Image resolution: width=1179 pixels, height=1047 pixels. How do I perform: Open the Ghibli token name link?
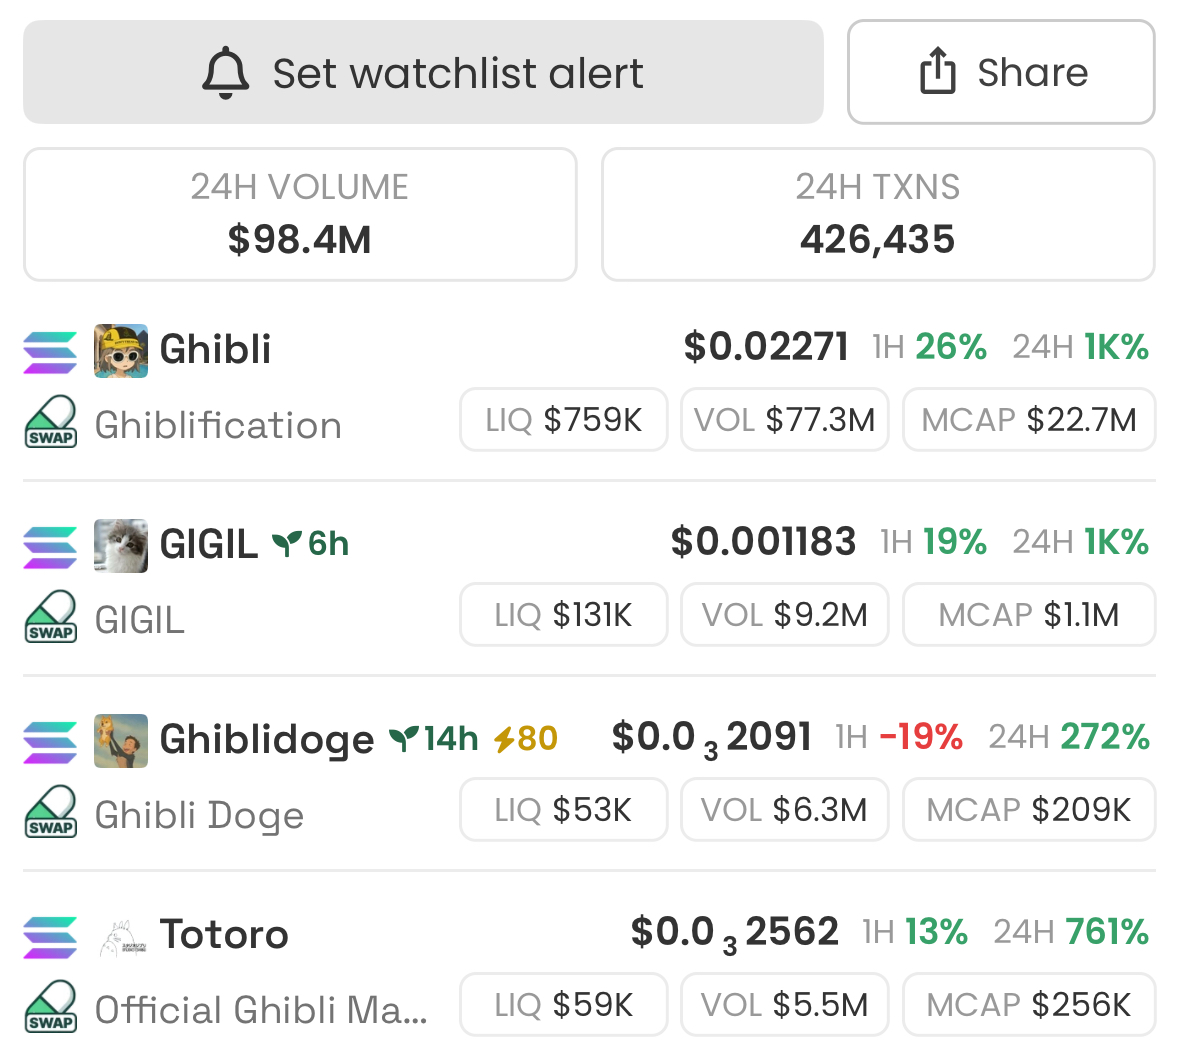point(215,349)
